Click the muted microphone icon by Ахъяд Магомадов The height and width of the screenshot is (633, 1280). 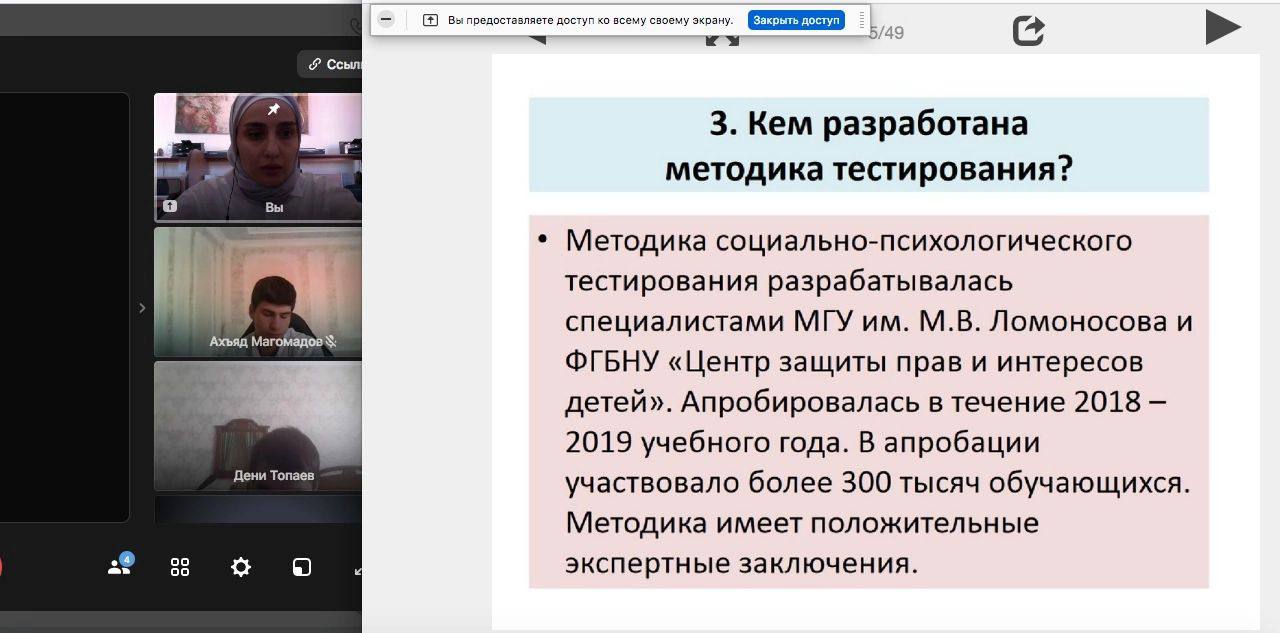tap(331, 342)
